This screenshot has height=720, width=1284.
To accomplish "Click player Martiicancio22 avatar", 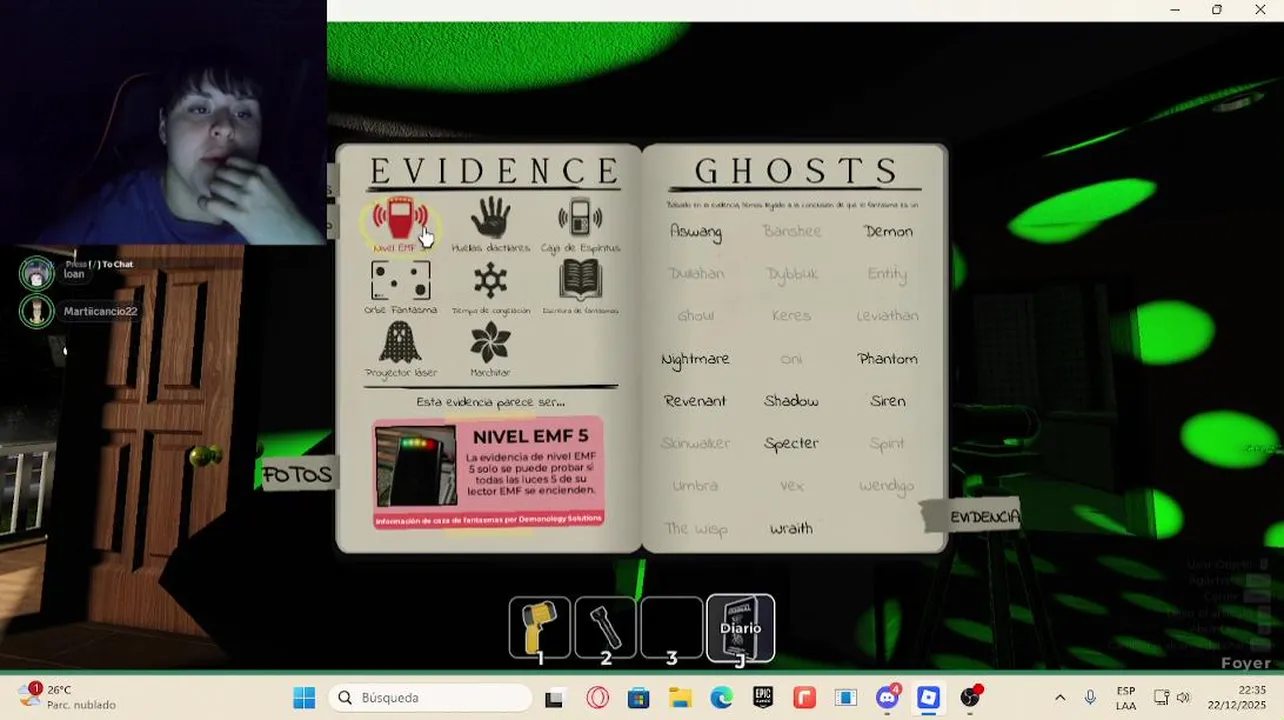I will pos(37,311).
